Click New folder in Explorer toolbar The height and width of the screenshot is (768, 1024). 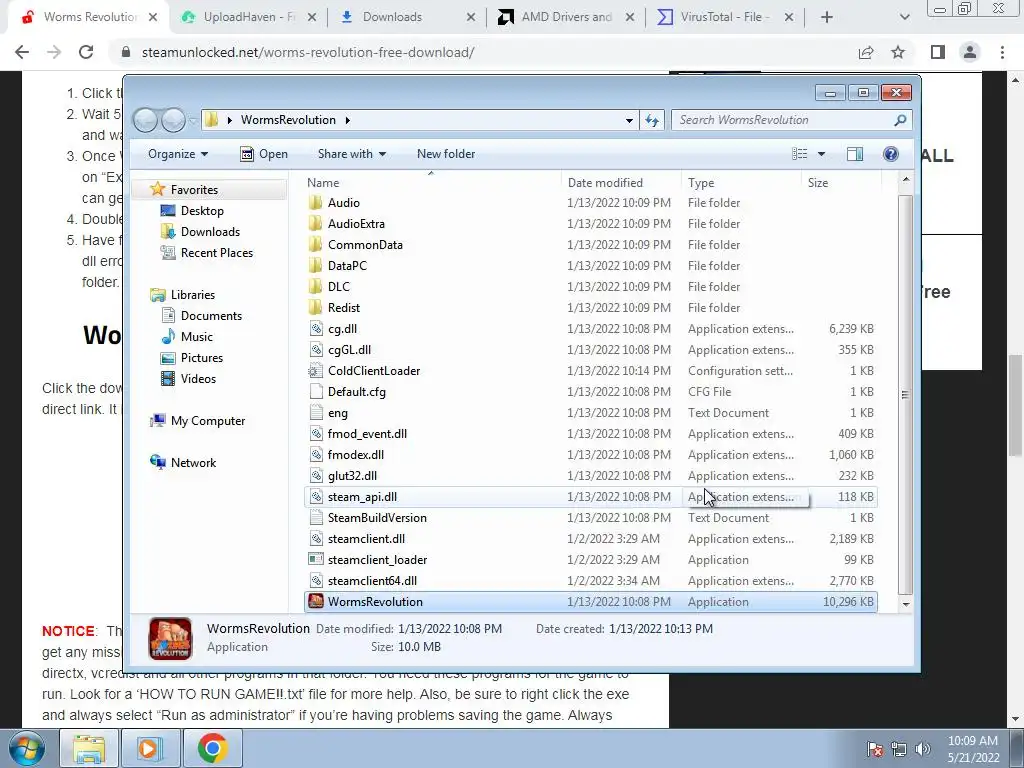pyautogui.click(x=446, y=154)
